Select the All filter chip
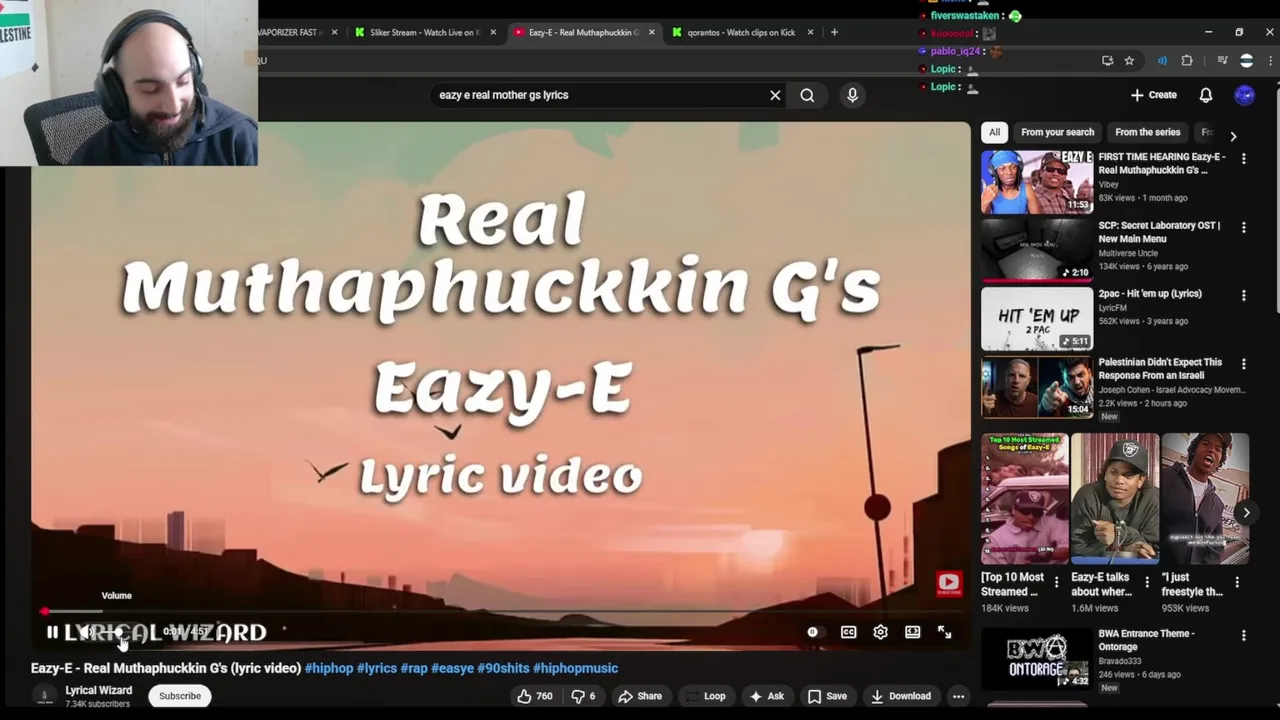This screenshot has width=1280, height=720. pos(994,132)
